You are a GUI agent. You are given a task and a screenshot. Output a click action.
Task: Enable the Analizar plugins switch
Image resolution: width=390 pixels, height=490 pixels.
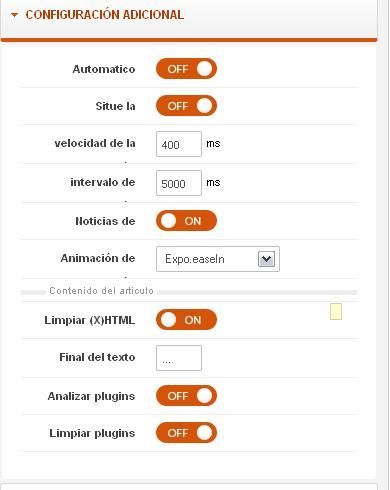pyautogui.click(x=186, y=396)
